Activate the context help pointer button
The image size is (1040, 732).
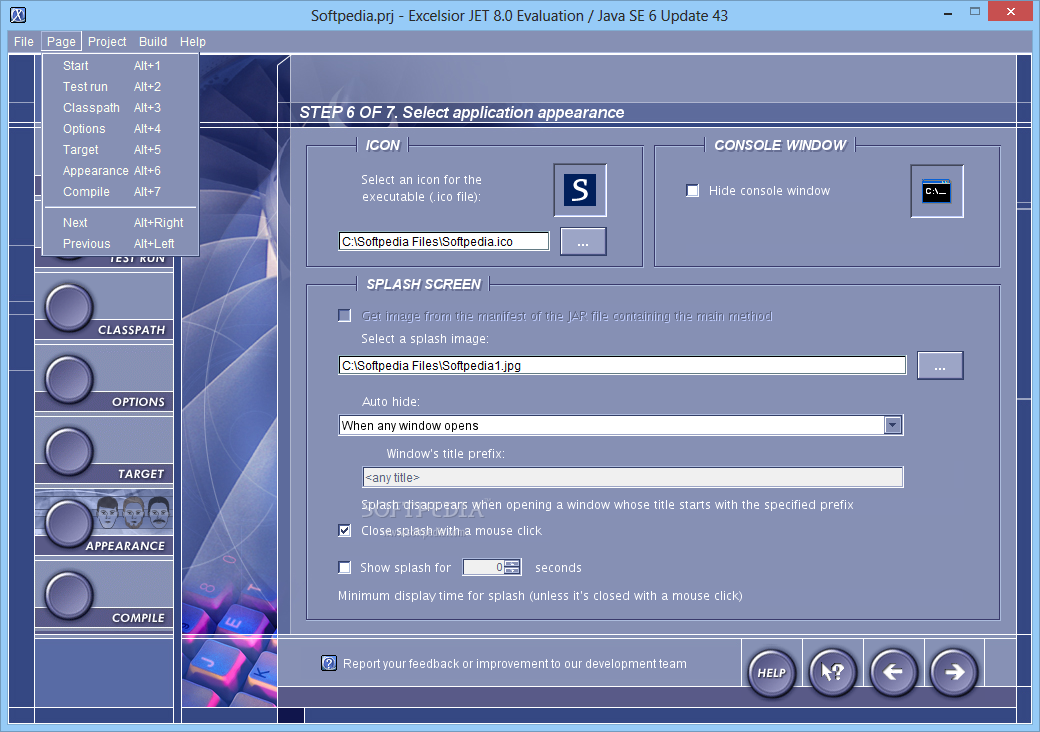[x=832, y=672]
